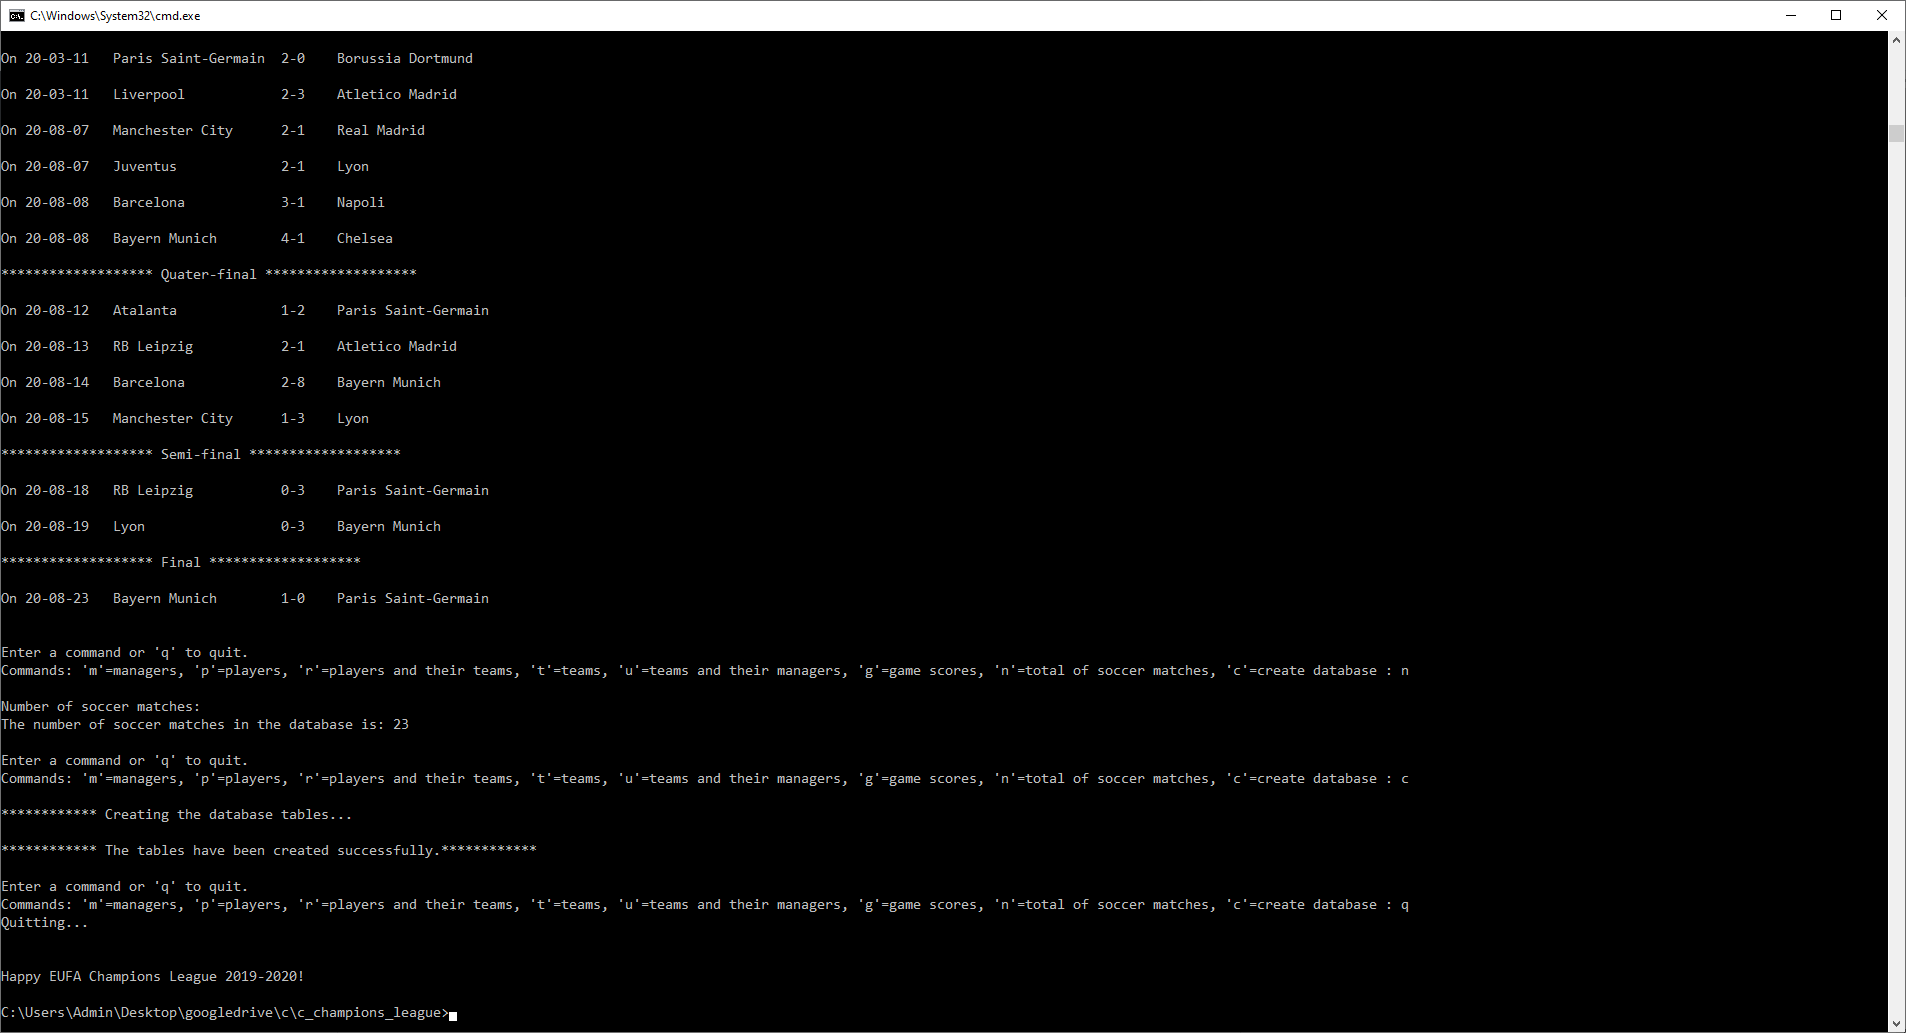
Task: Click 'The tables have been created successfully' line
Action: [269, 850]
